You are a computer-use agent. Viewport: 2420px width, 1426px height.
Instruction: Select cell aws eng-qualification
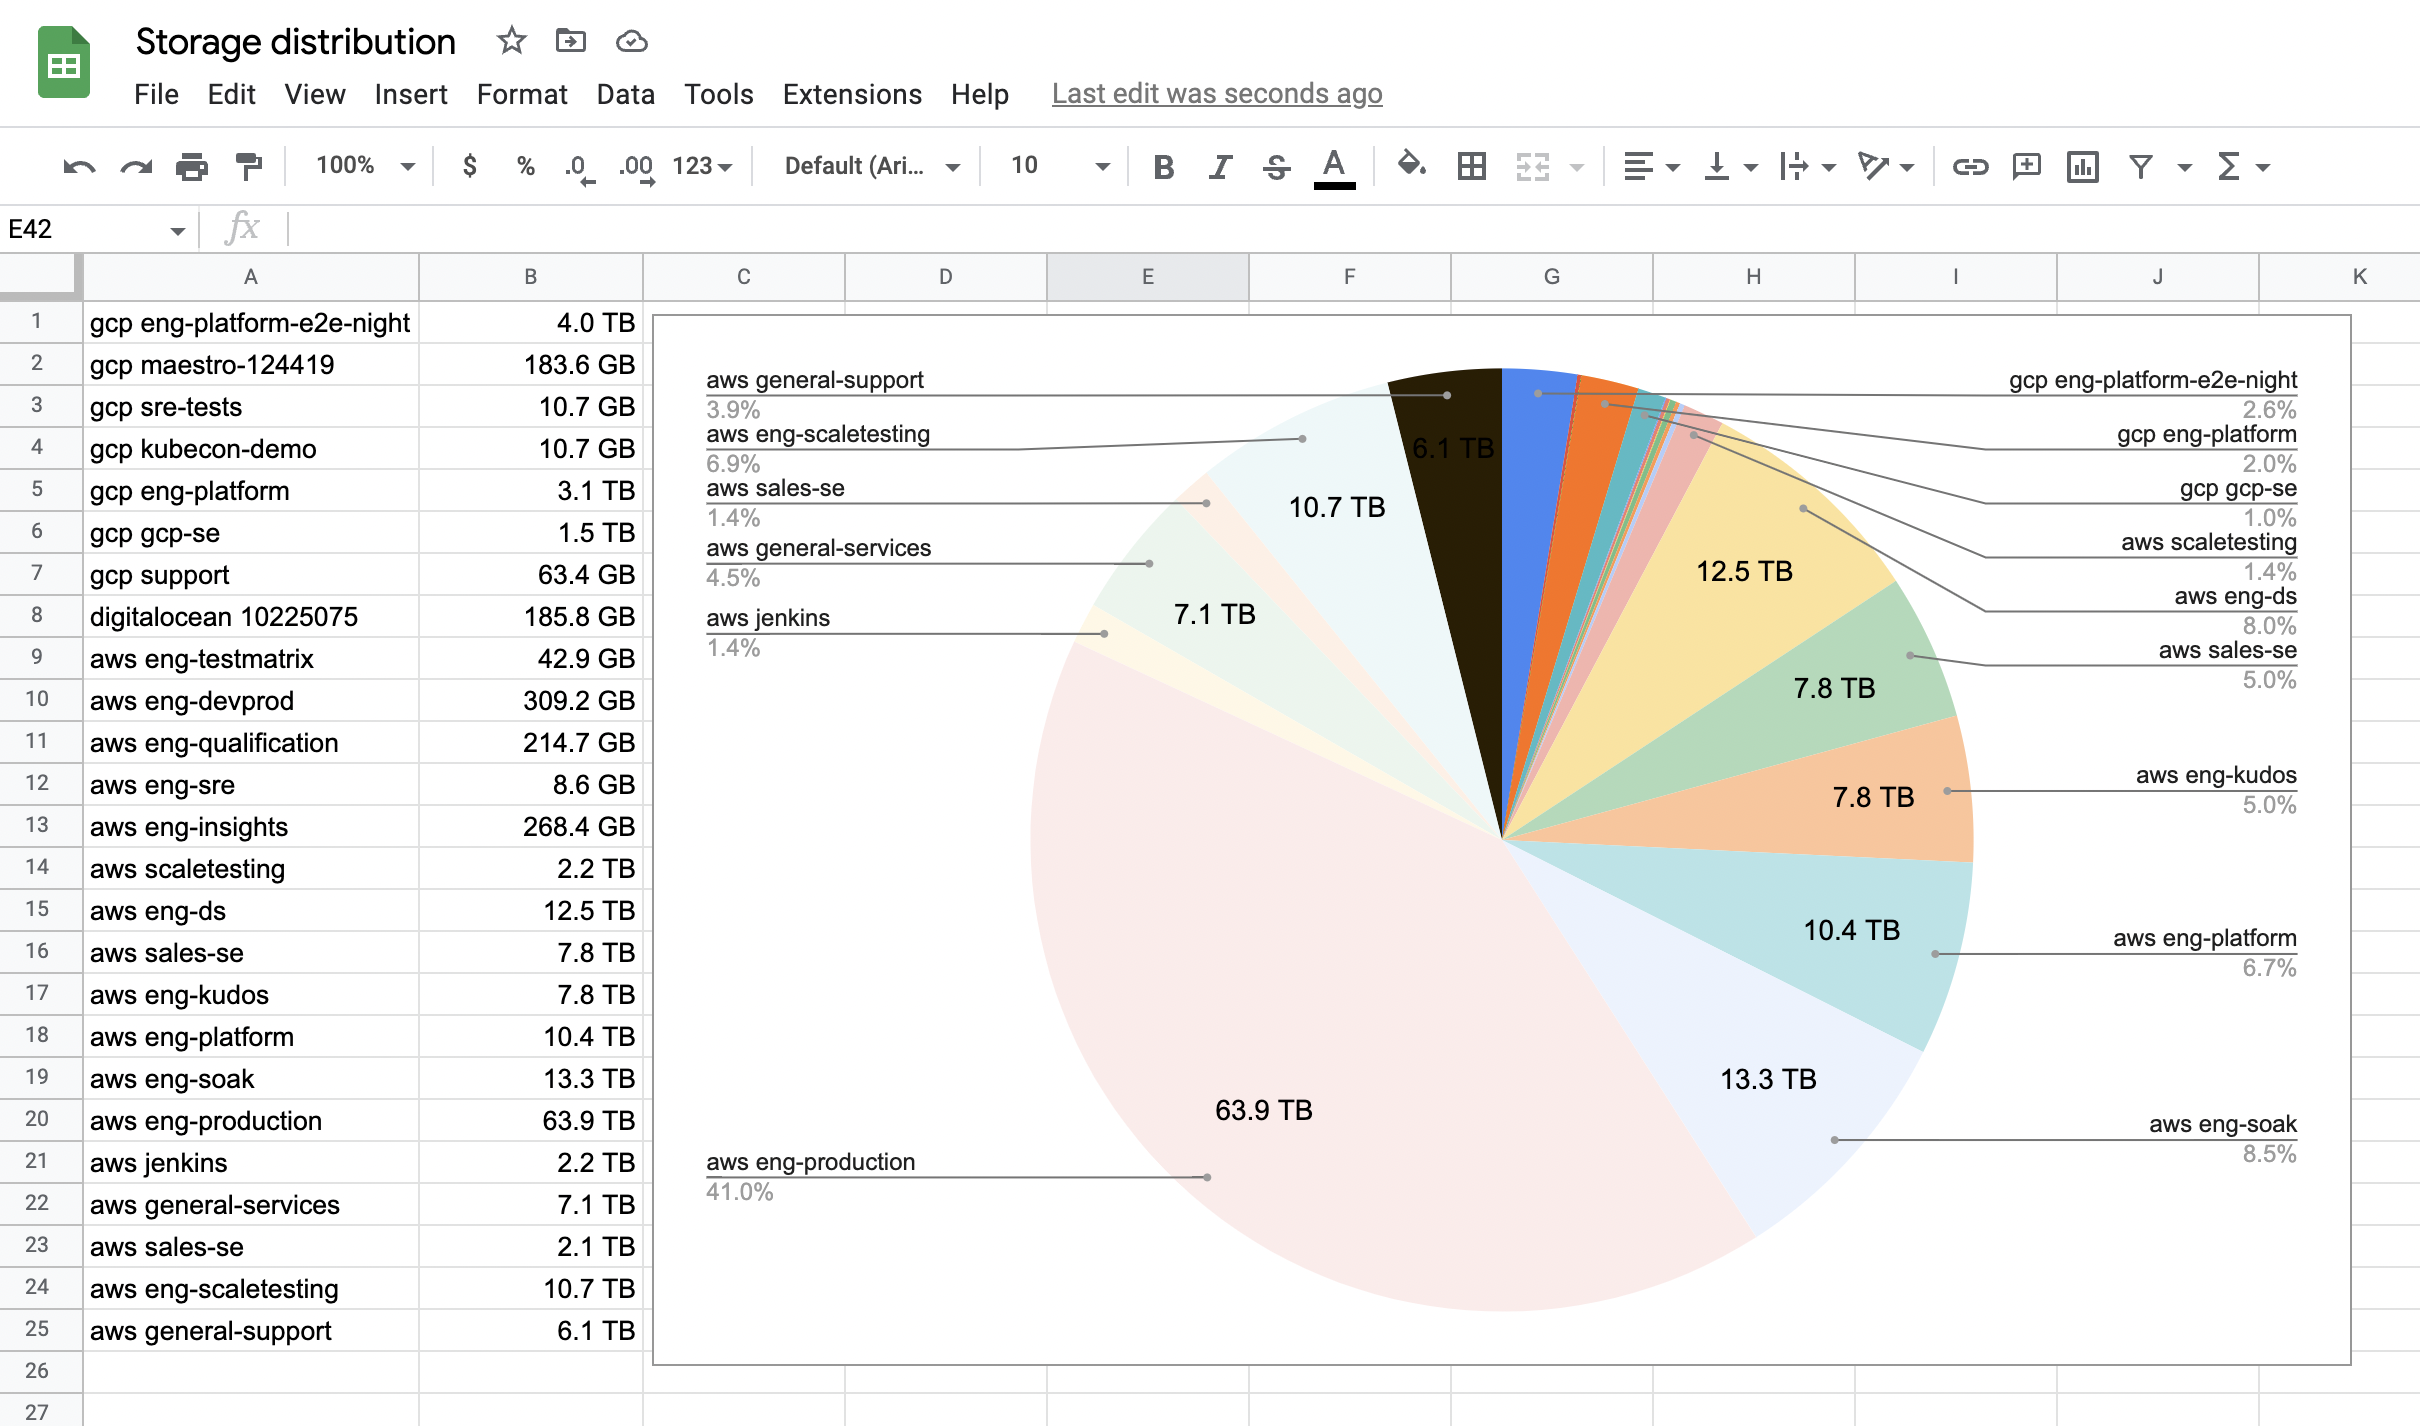250,743
